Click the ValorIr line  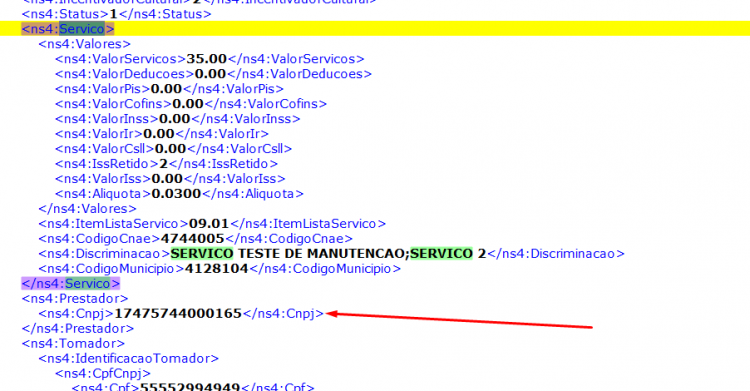pyautogui.click(x=162, y=134)
